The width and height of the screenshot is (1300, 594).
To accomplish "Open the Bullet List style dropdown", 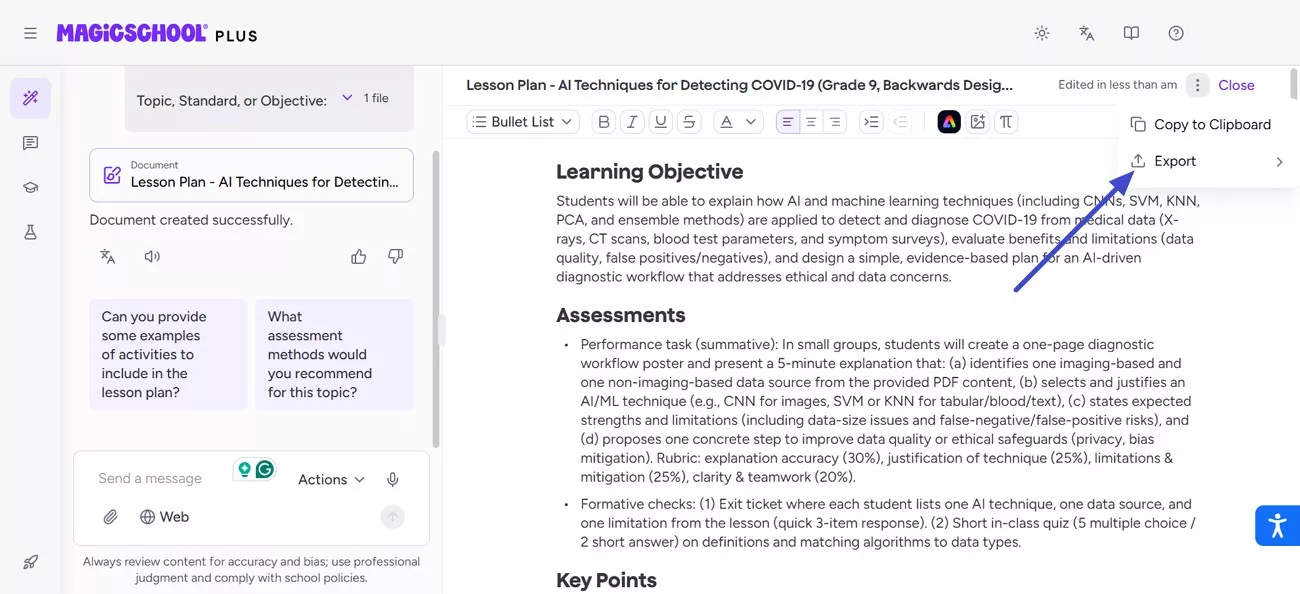I will point(523,122).
